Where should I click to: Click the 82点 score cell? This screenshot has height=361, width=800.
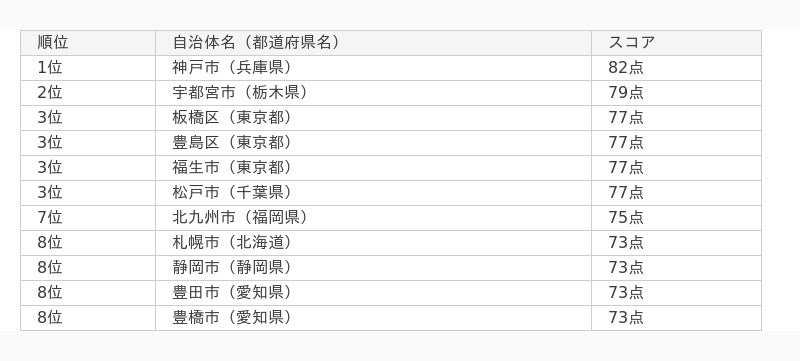[x=677, y=68]
